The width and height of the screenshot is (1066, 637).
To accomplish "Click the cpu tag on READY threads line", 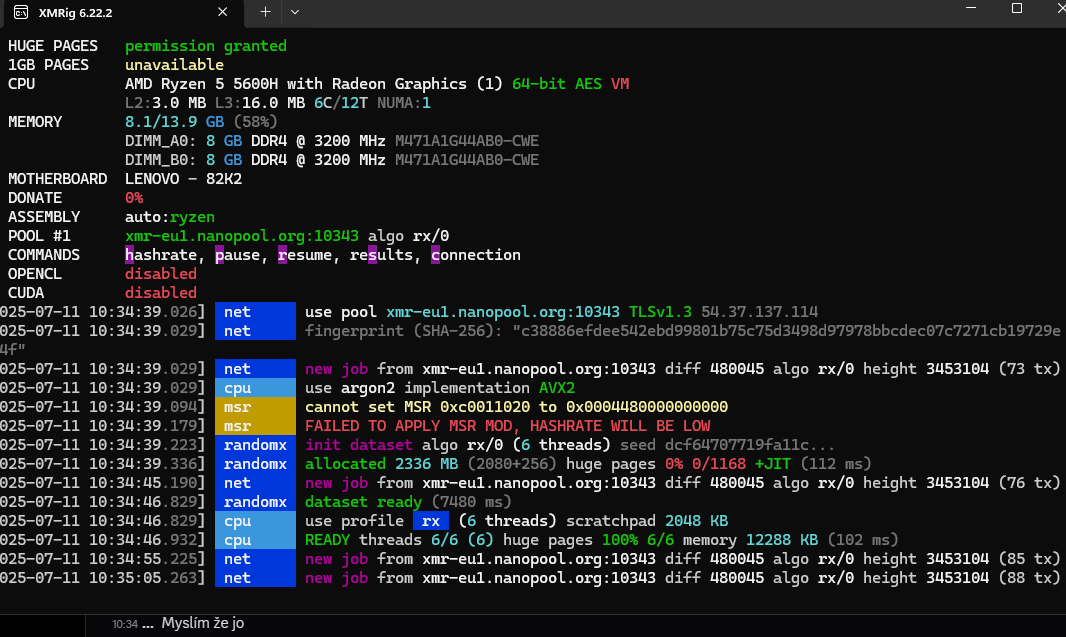I will [255, 540].
